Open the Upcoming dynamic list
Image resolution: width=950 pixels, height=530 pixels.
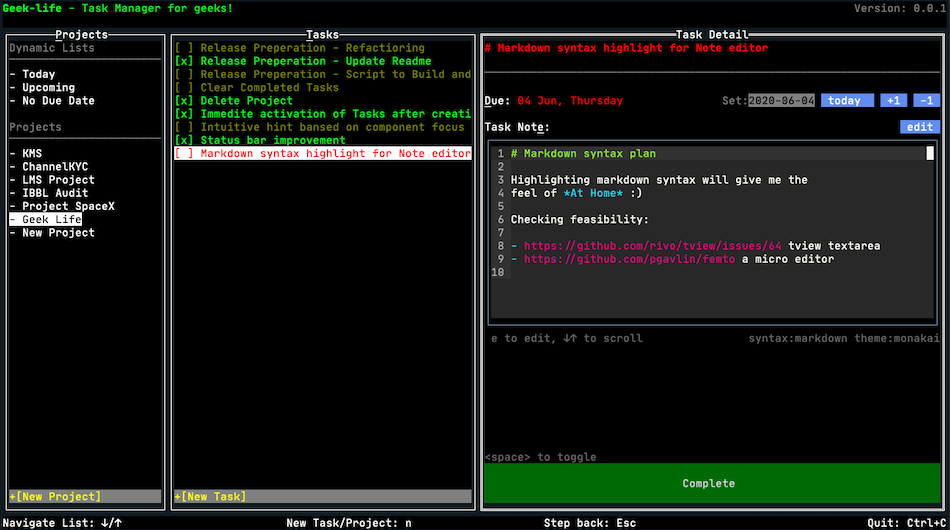point(49,87)
